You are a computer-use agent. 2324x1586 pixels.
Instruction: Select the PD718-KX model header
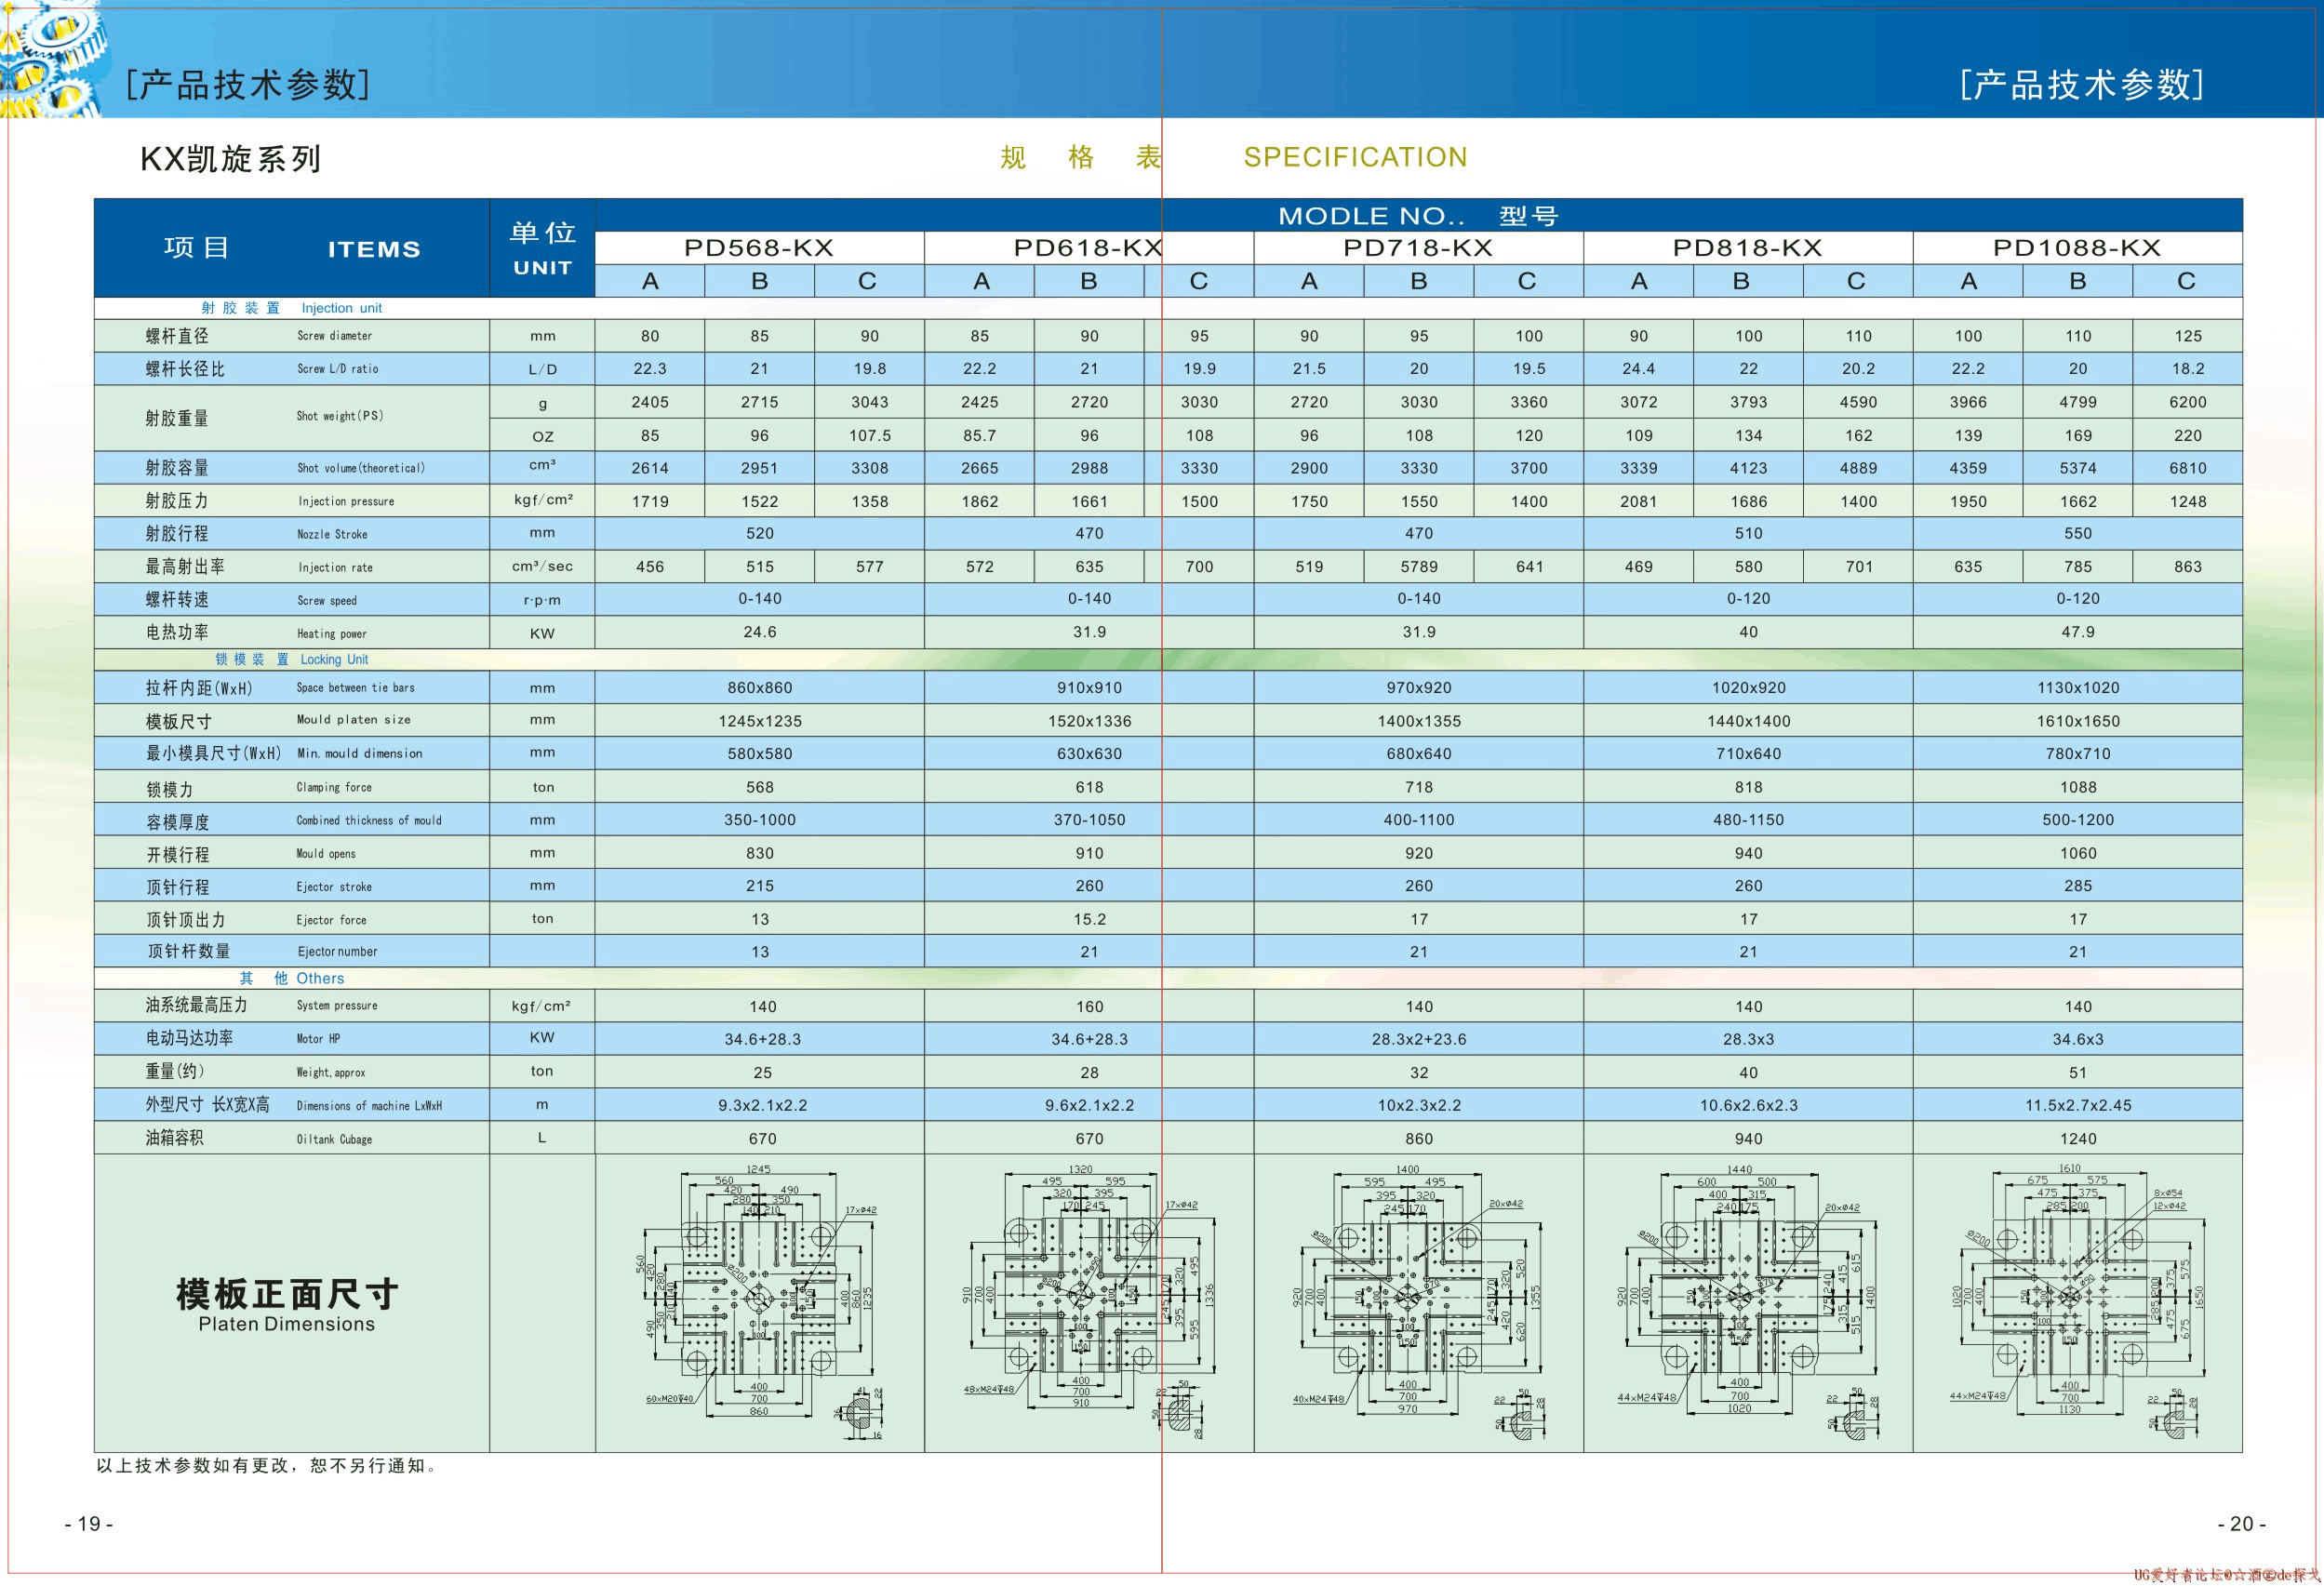[1418, 248]
